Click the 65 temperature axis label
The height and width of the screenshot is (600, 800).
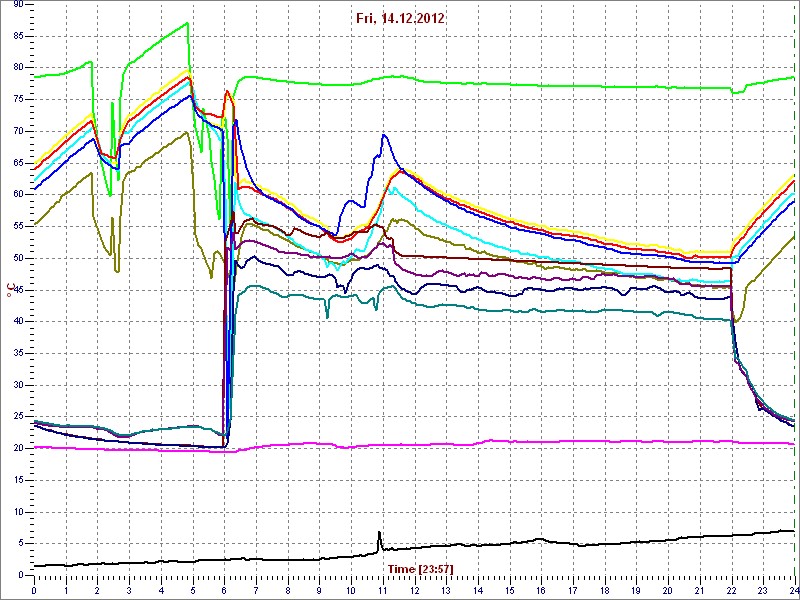[x=18, y=163]
